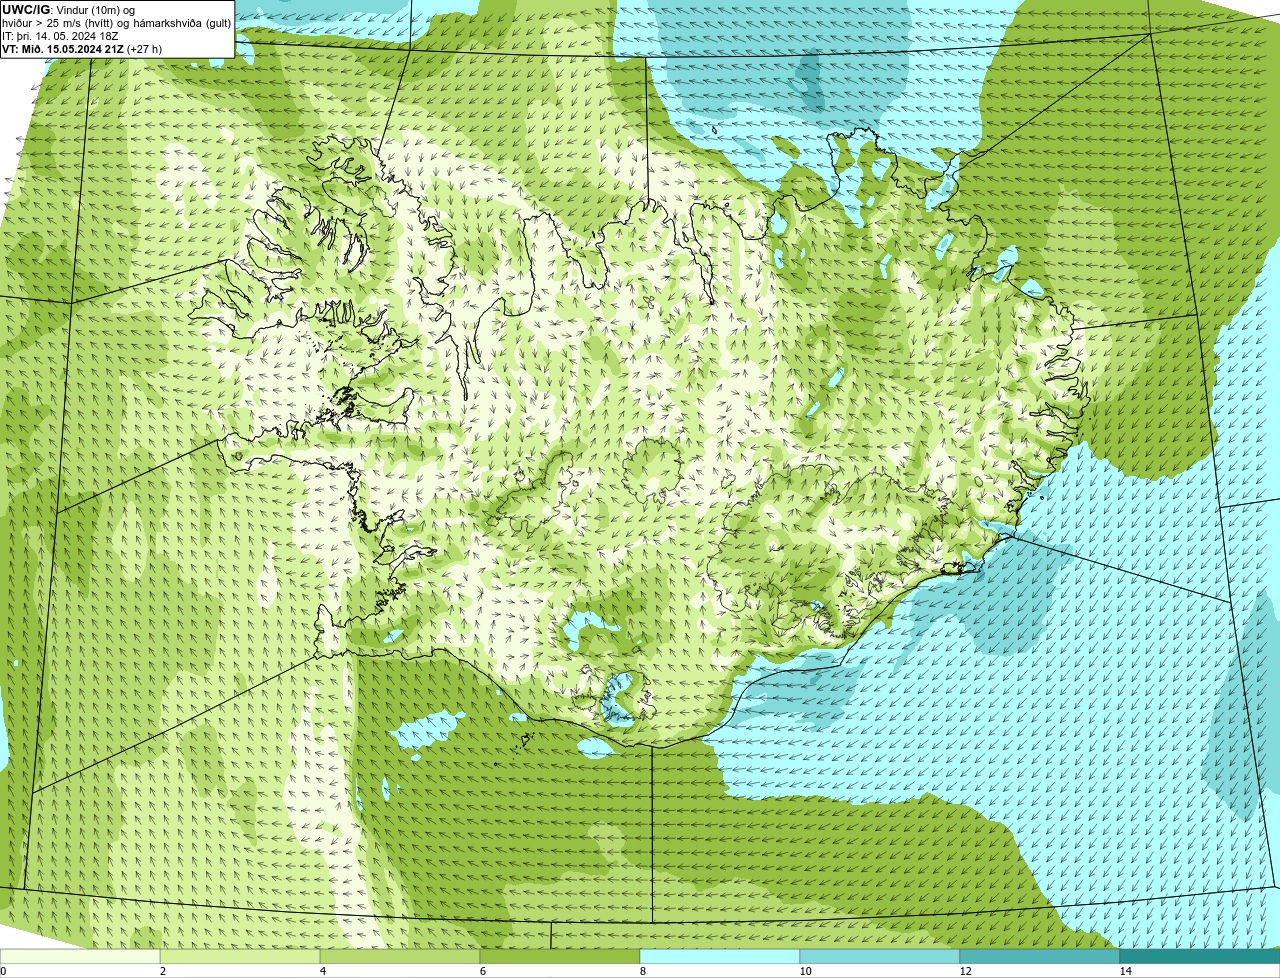
Task: Click the pale cyan 8–10 m/s swatch
Action: coord(720,956)
